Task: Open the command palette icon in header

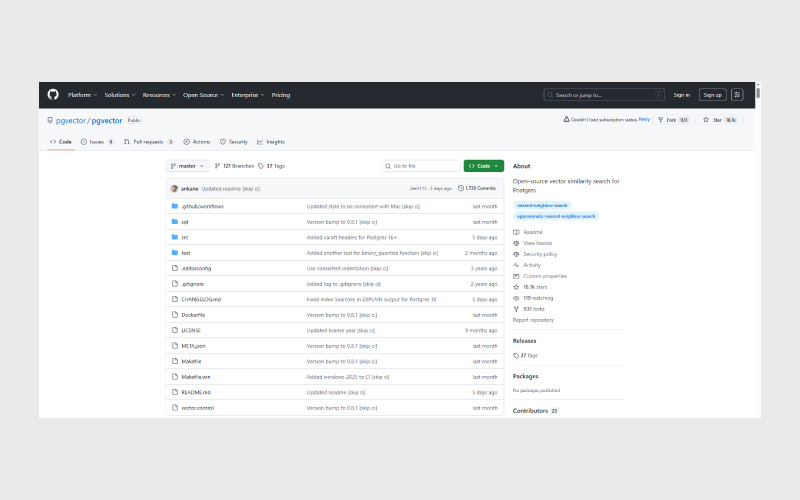Action: coord(657,95)
